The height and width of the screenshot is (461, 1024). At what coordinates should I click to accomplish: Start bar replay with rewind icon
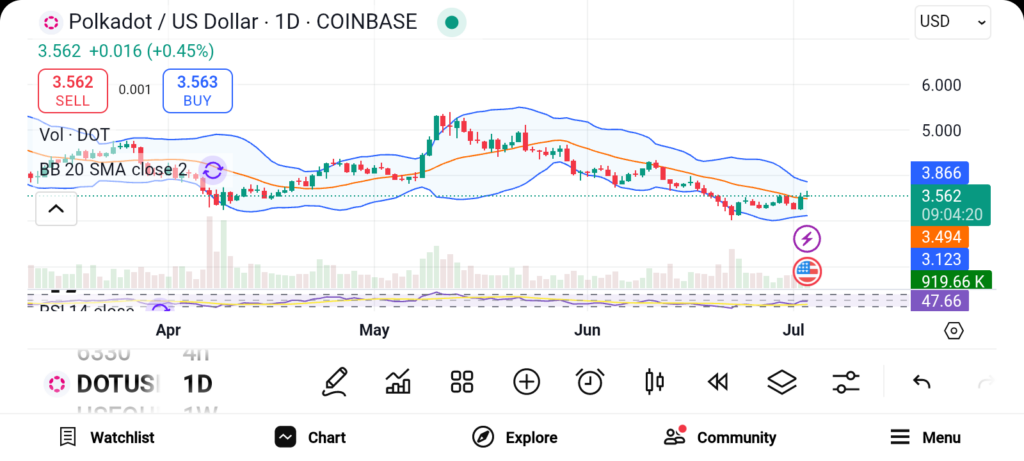(x=717, y=381)
